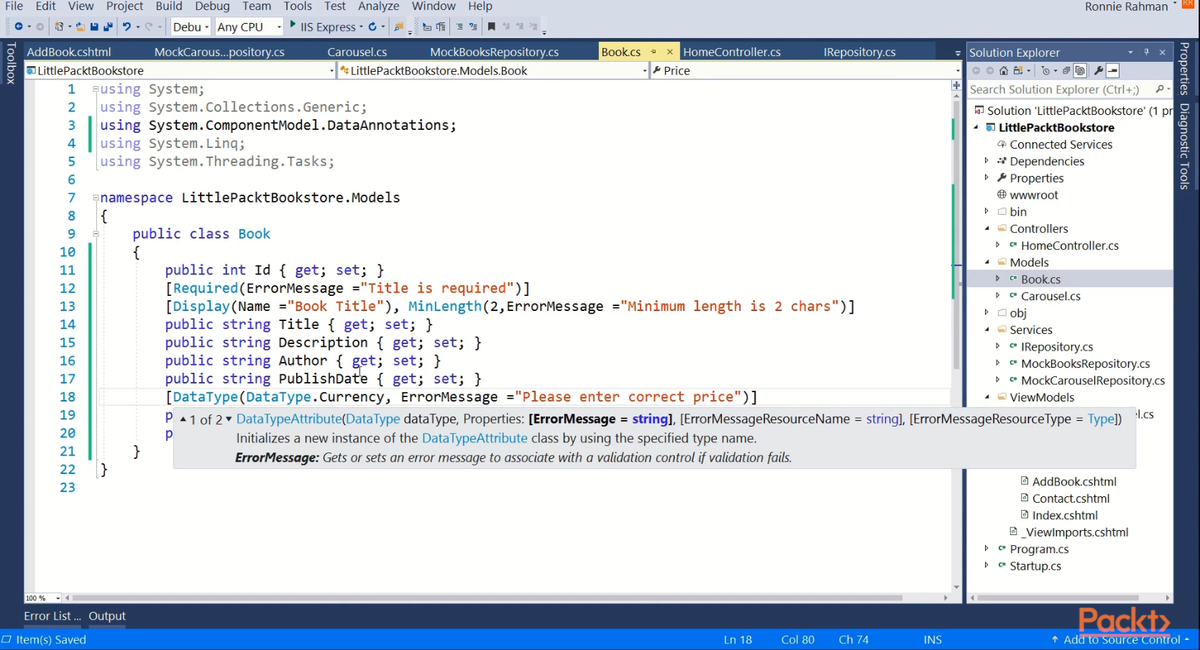Click the Uncomment Selected Lines icon
Image resolution: width=1200 pixels, height=650 pixels.
473,26
